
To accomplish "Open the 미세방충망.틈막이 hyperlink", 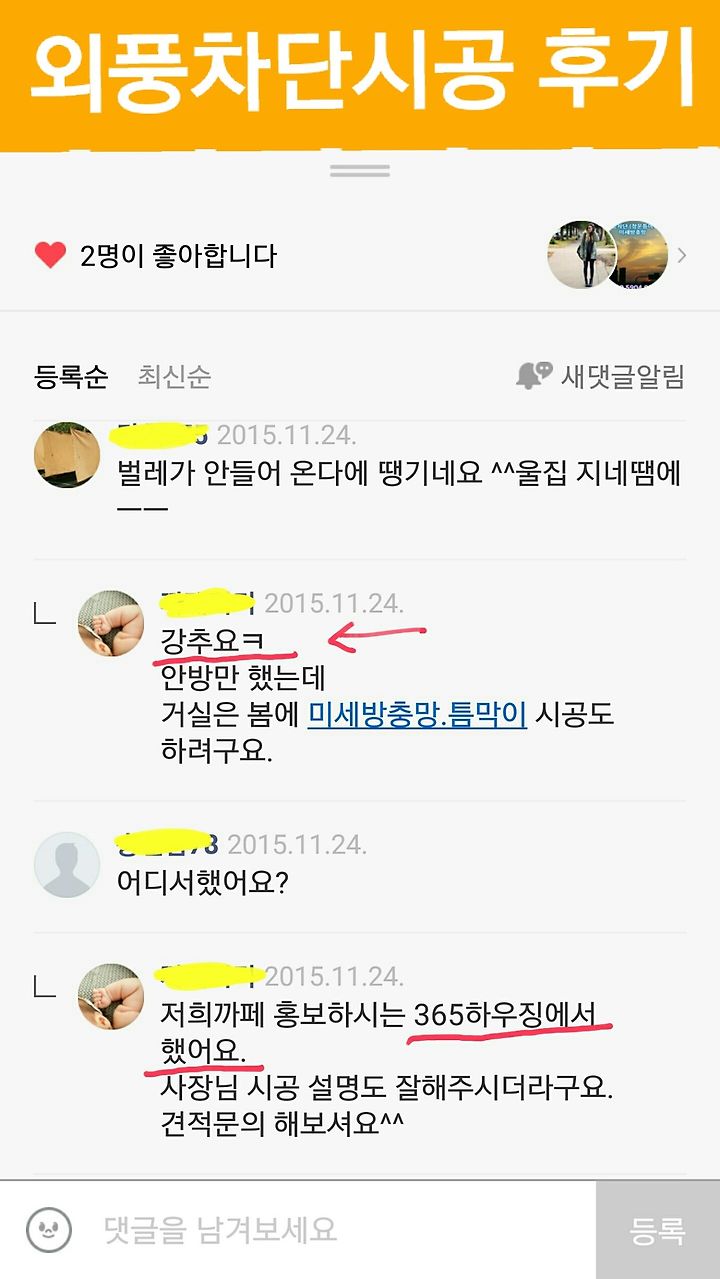I will click(417, 714).
